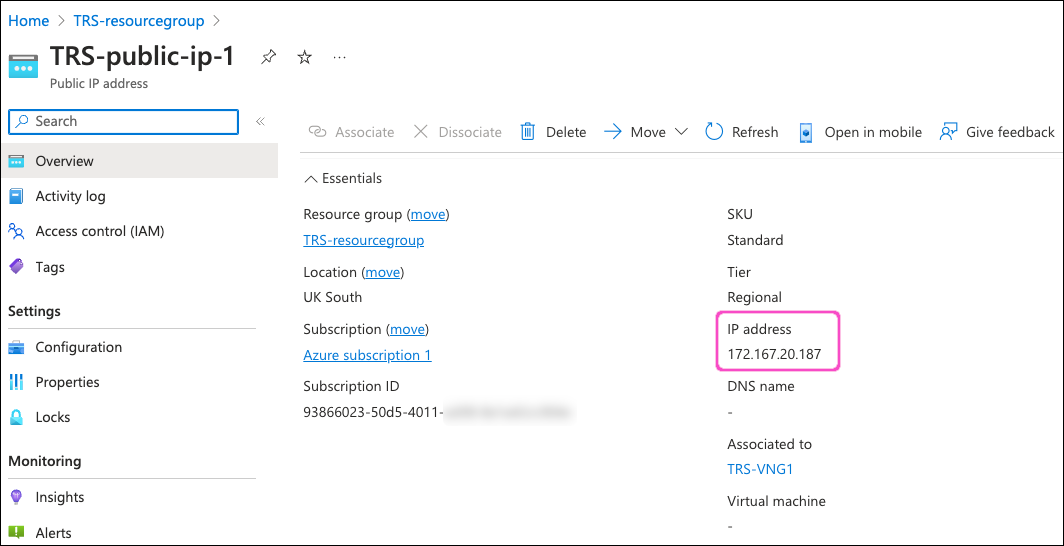Click Home in the breadcrumb
Viewport: 1064px width, 546px height.
pyautogui.click(x=28, y=20)
